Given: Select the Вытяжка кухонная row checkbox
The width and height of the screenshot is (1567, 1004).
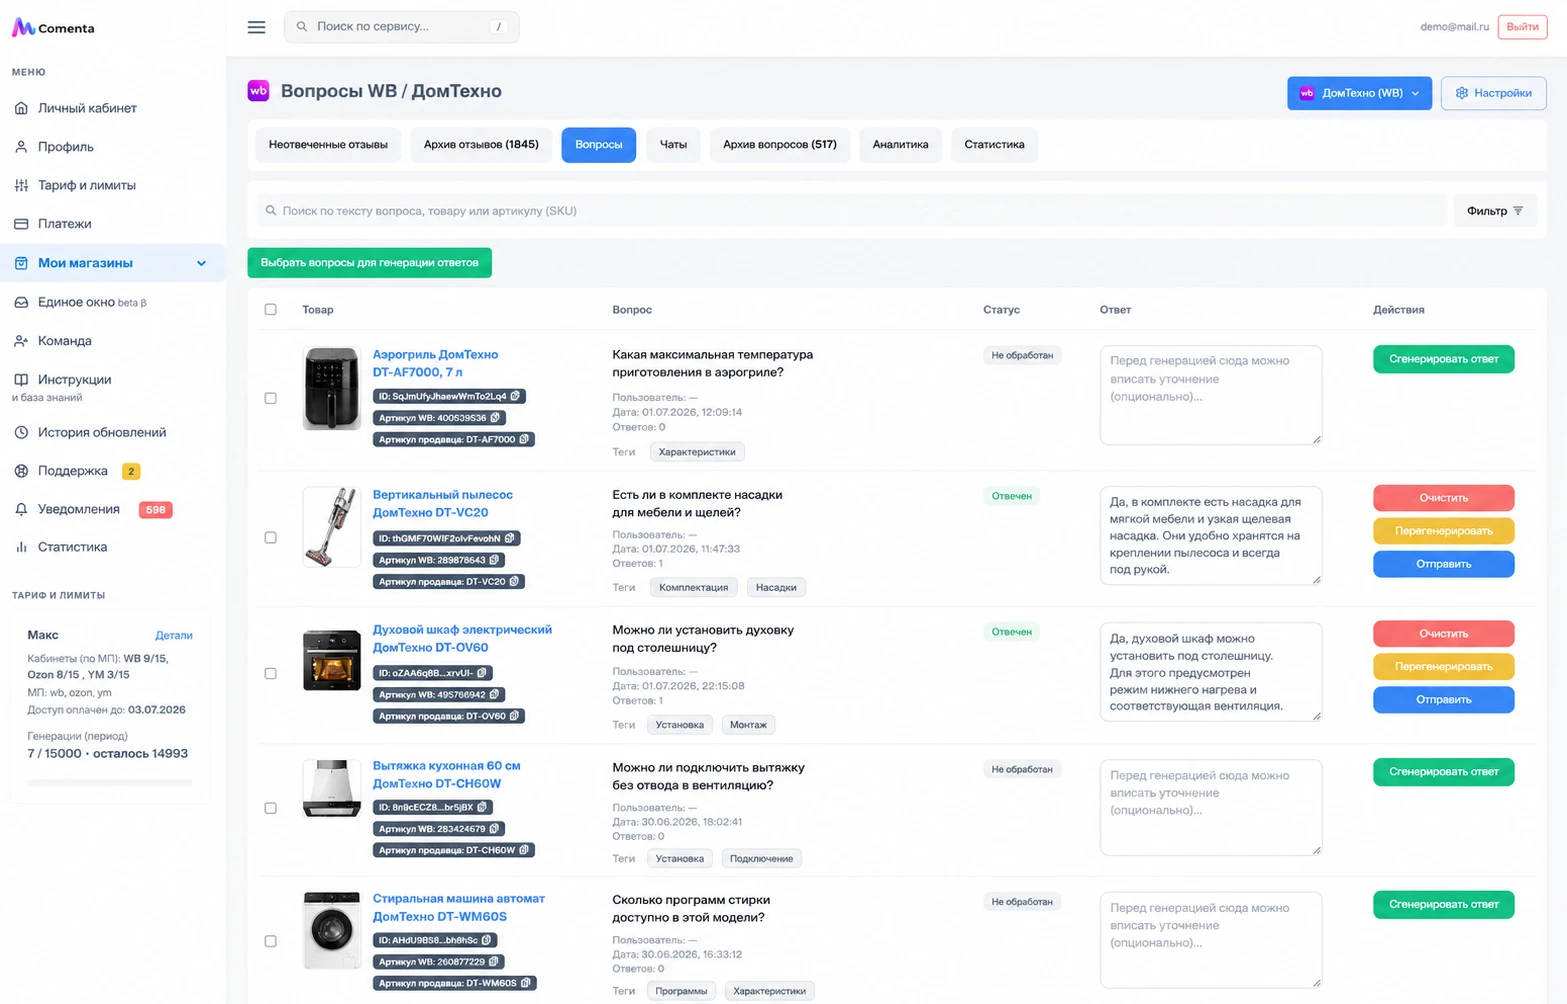Looking at the screenshot, I should pos(270,808).
